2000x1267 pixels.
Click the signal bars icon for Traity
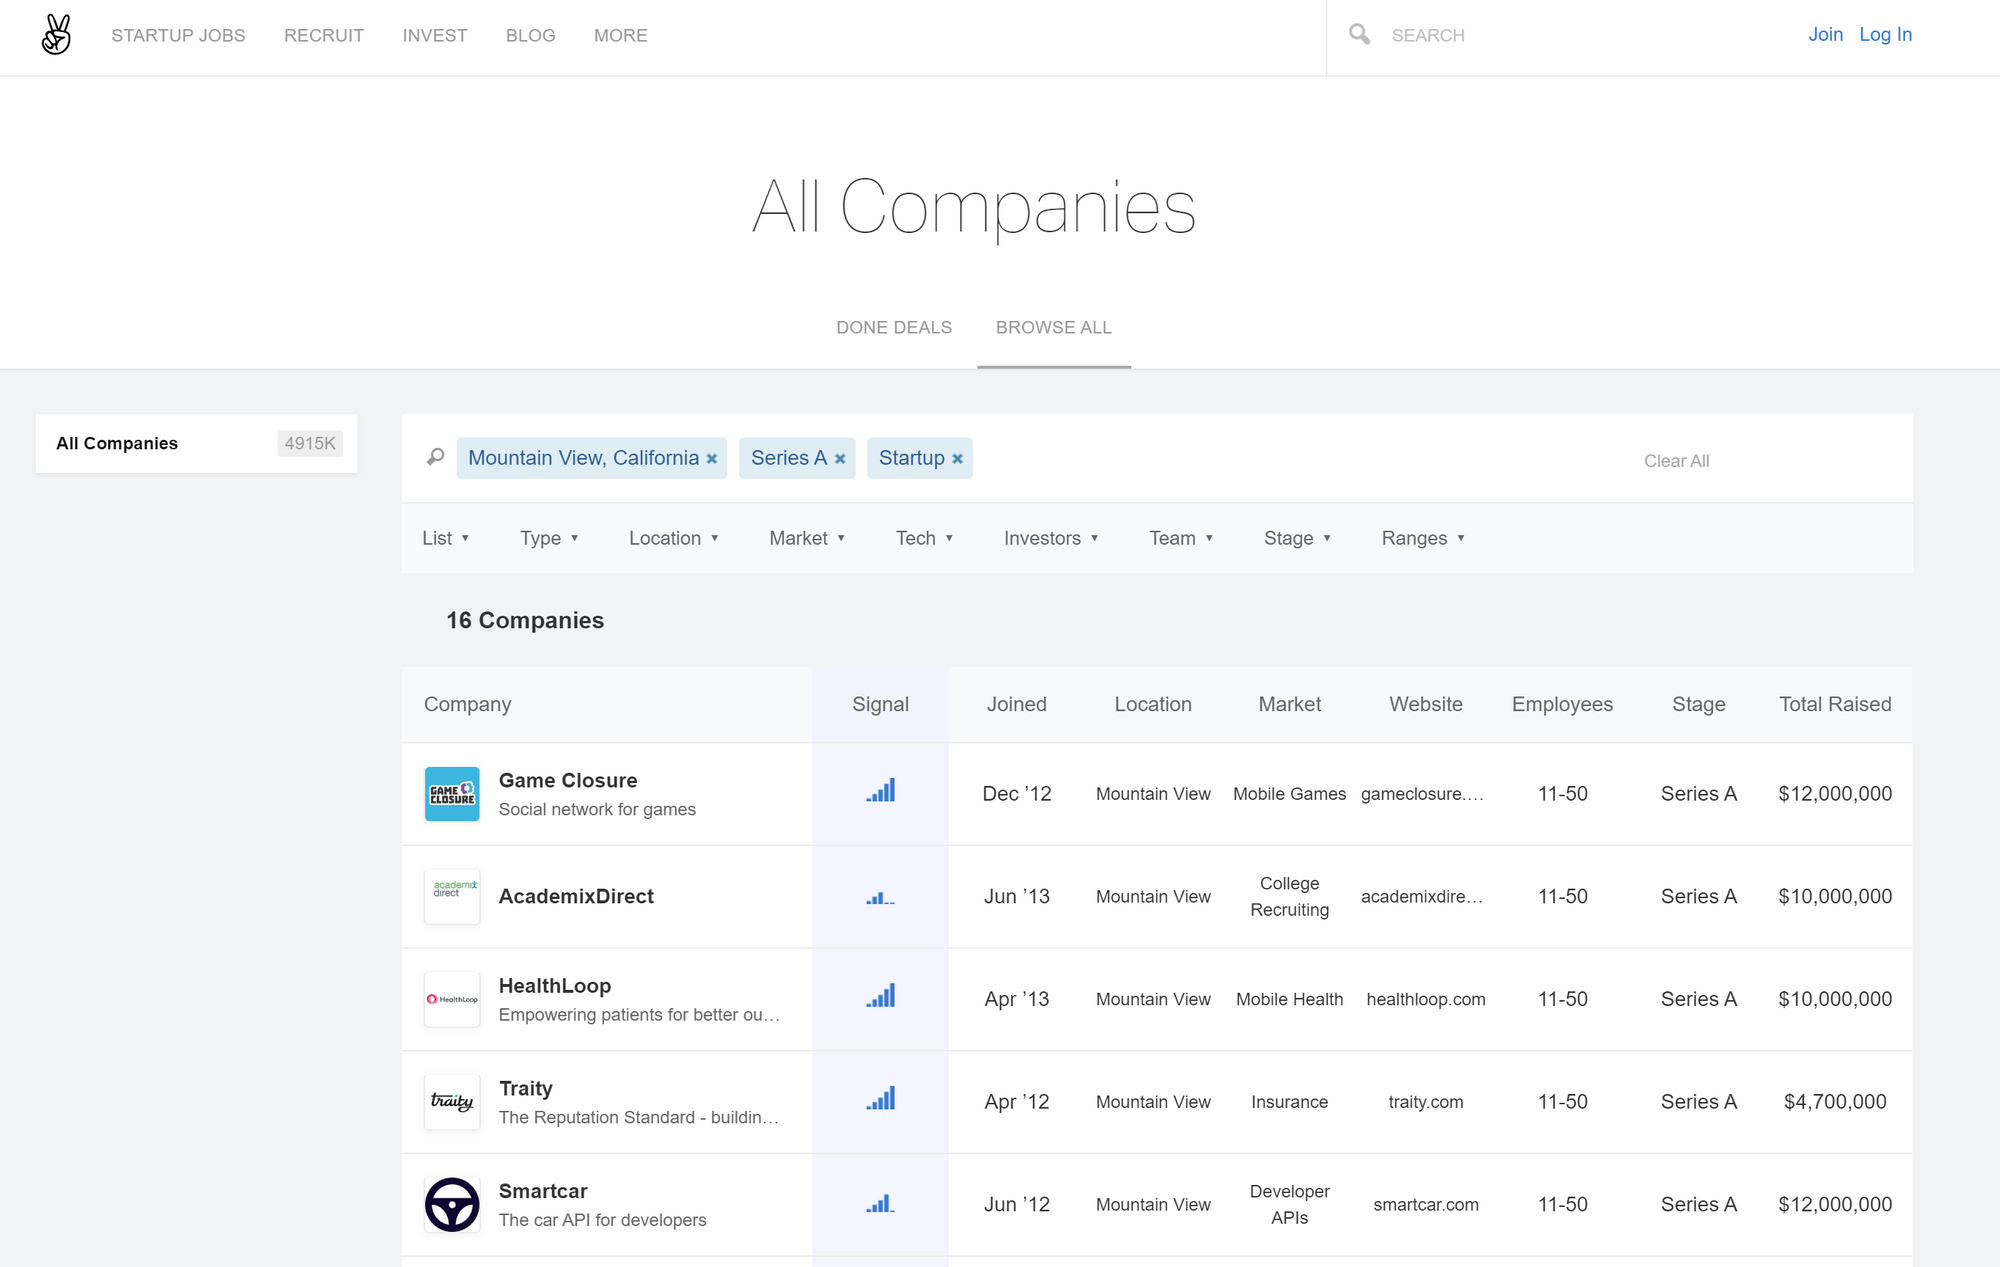880,1099
